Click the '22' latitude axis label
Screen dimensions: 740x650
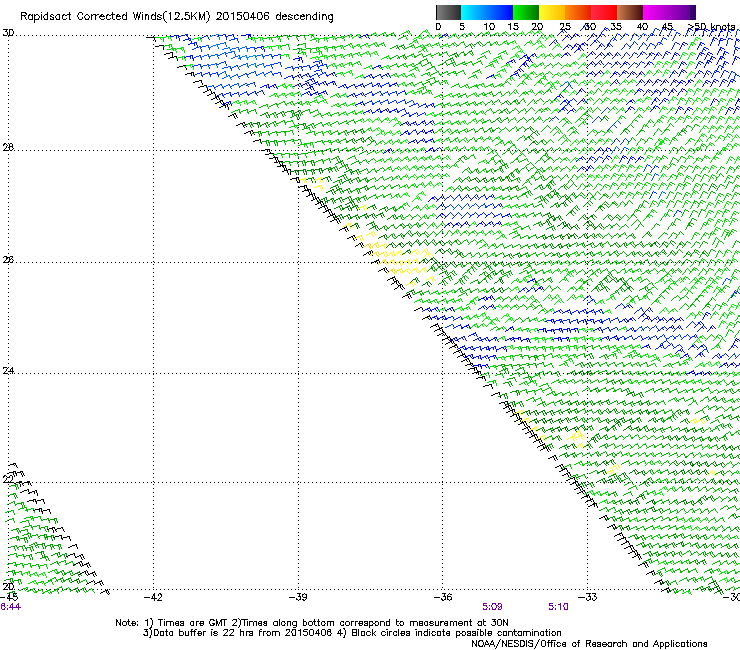[x=8, y=480]
